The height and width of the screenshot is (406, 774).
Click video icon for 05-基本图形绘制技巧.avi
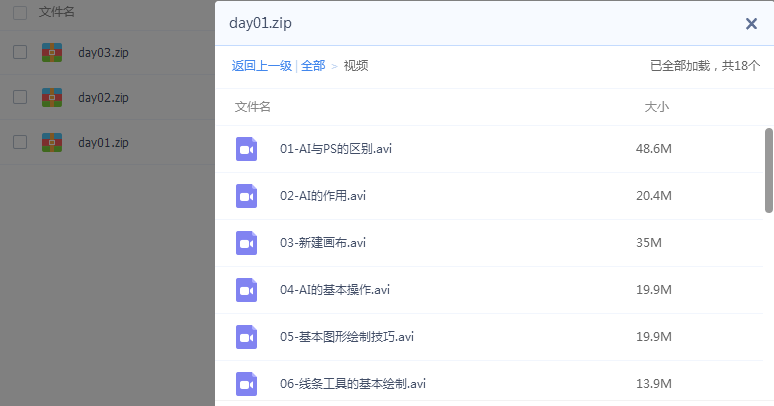click(246, 337)
